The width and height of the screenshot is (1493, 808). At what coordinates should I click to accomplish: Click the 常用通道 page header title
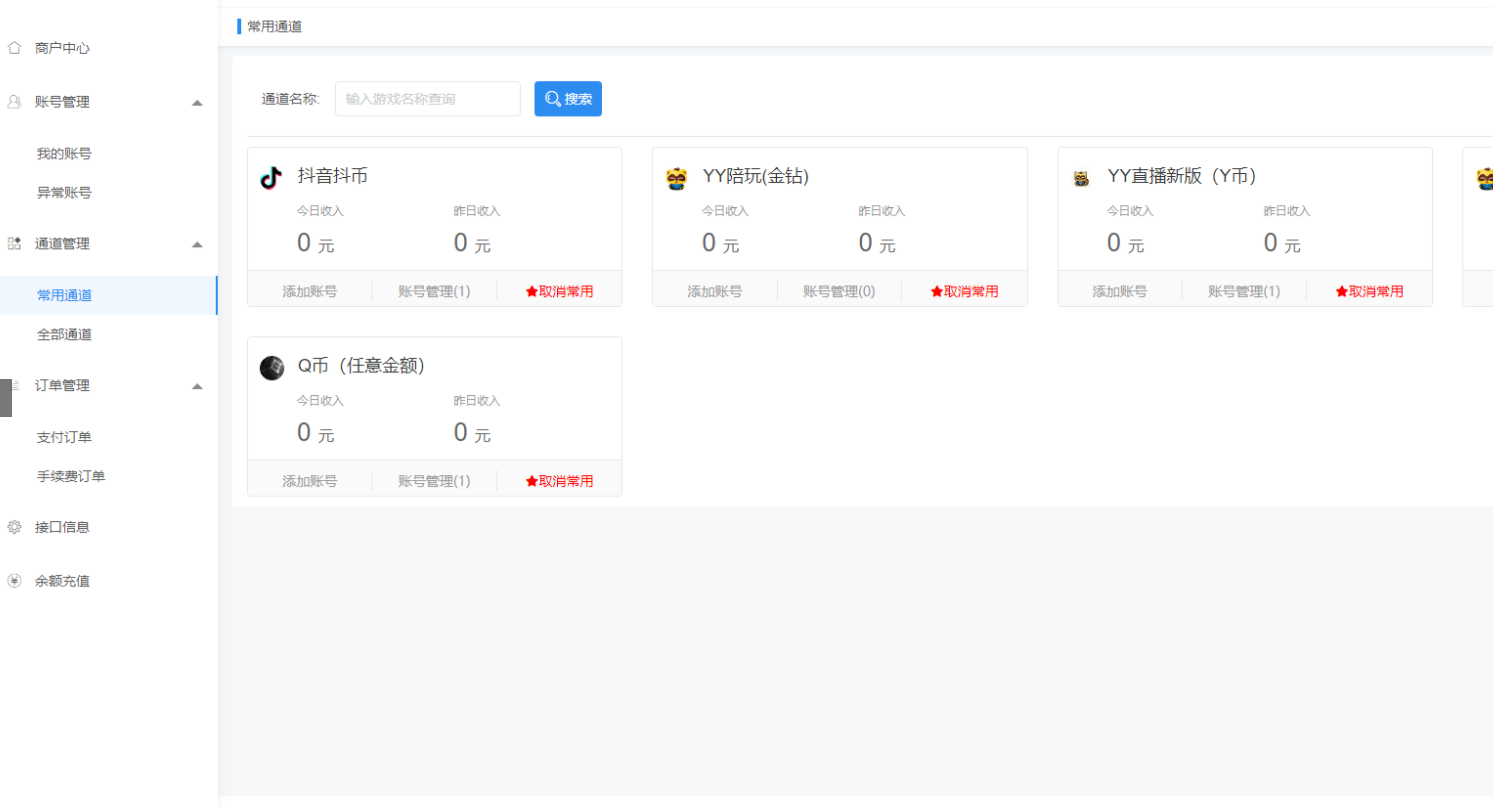click(x=275, y=27)
